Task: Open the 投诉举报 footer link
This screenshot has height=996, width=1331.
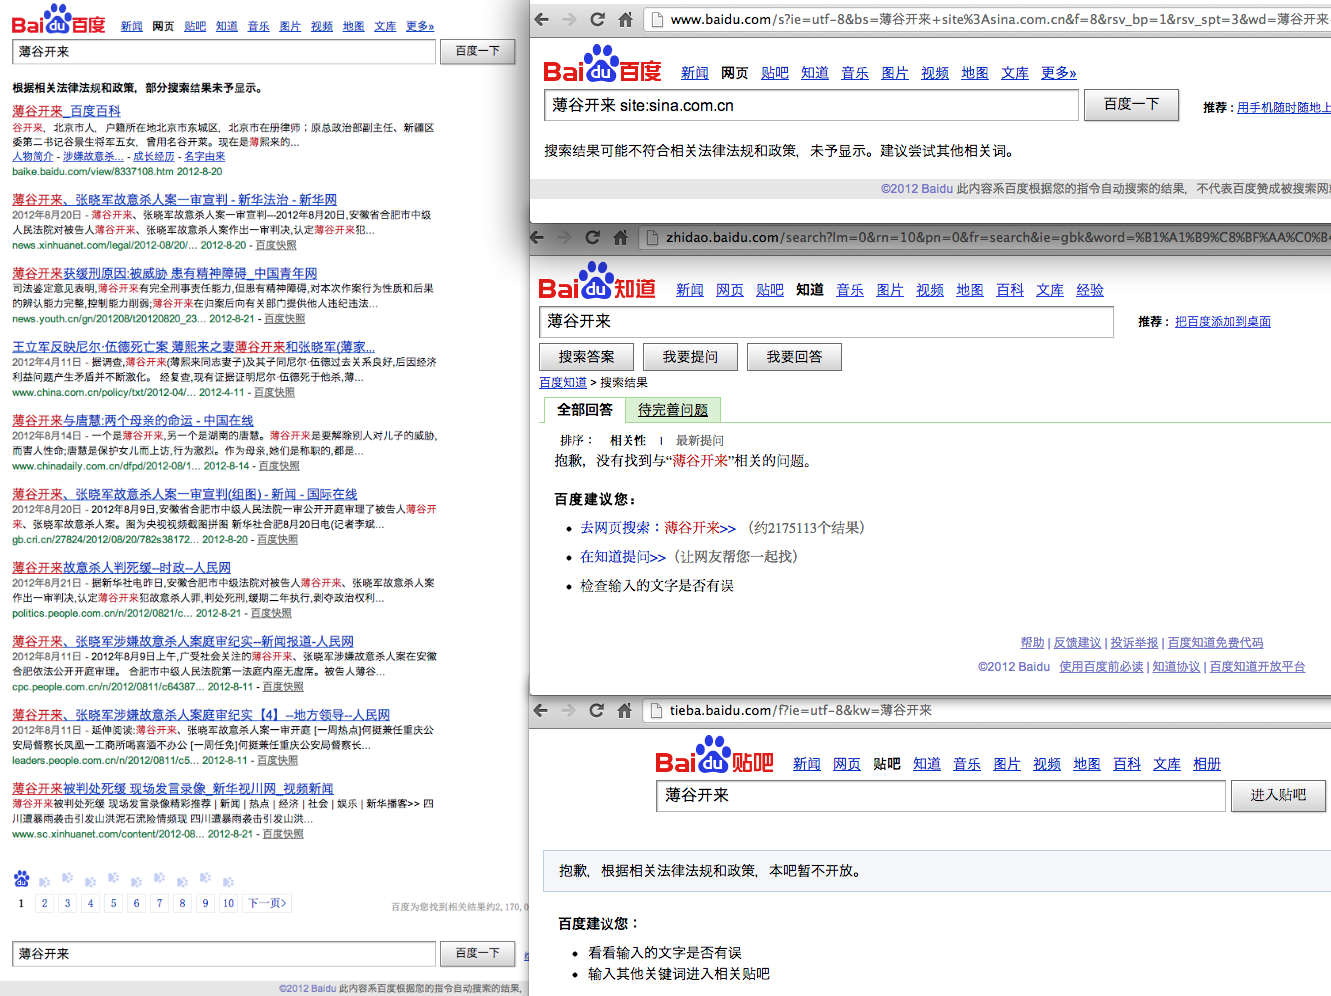Action: tap(1134, 643)
